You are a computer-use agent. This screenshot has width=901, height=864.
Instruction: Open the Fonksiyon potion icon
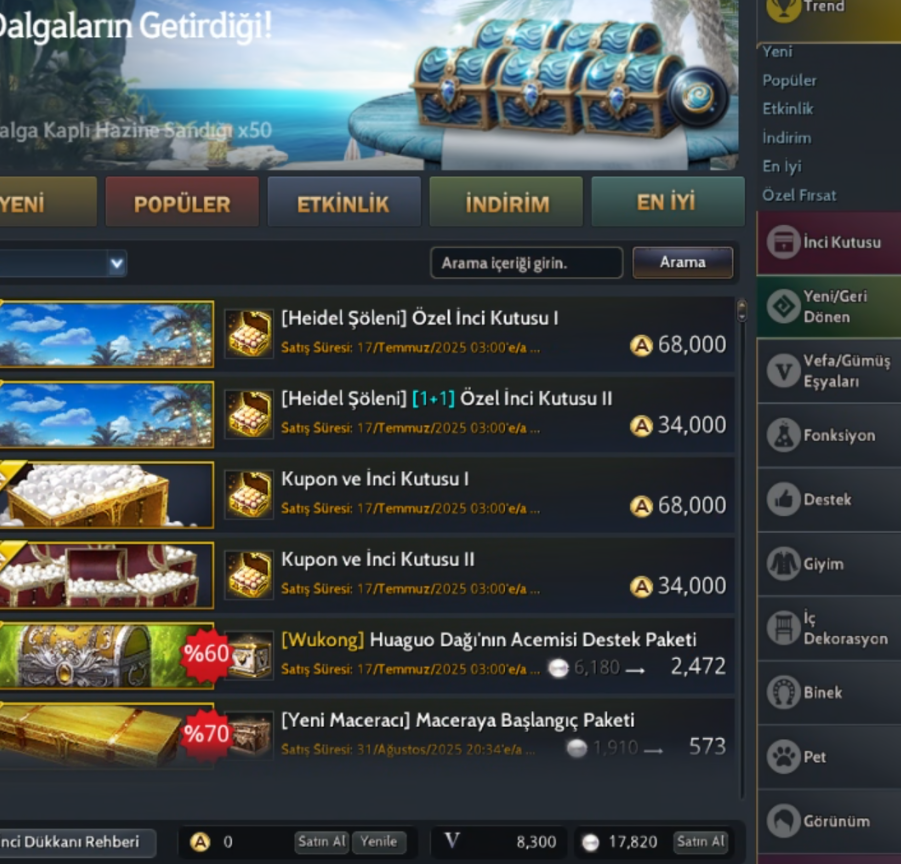click(x=783, y=435)
